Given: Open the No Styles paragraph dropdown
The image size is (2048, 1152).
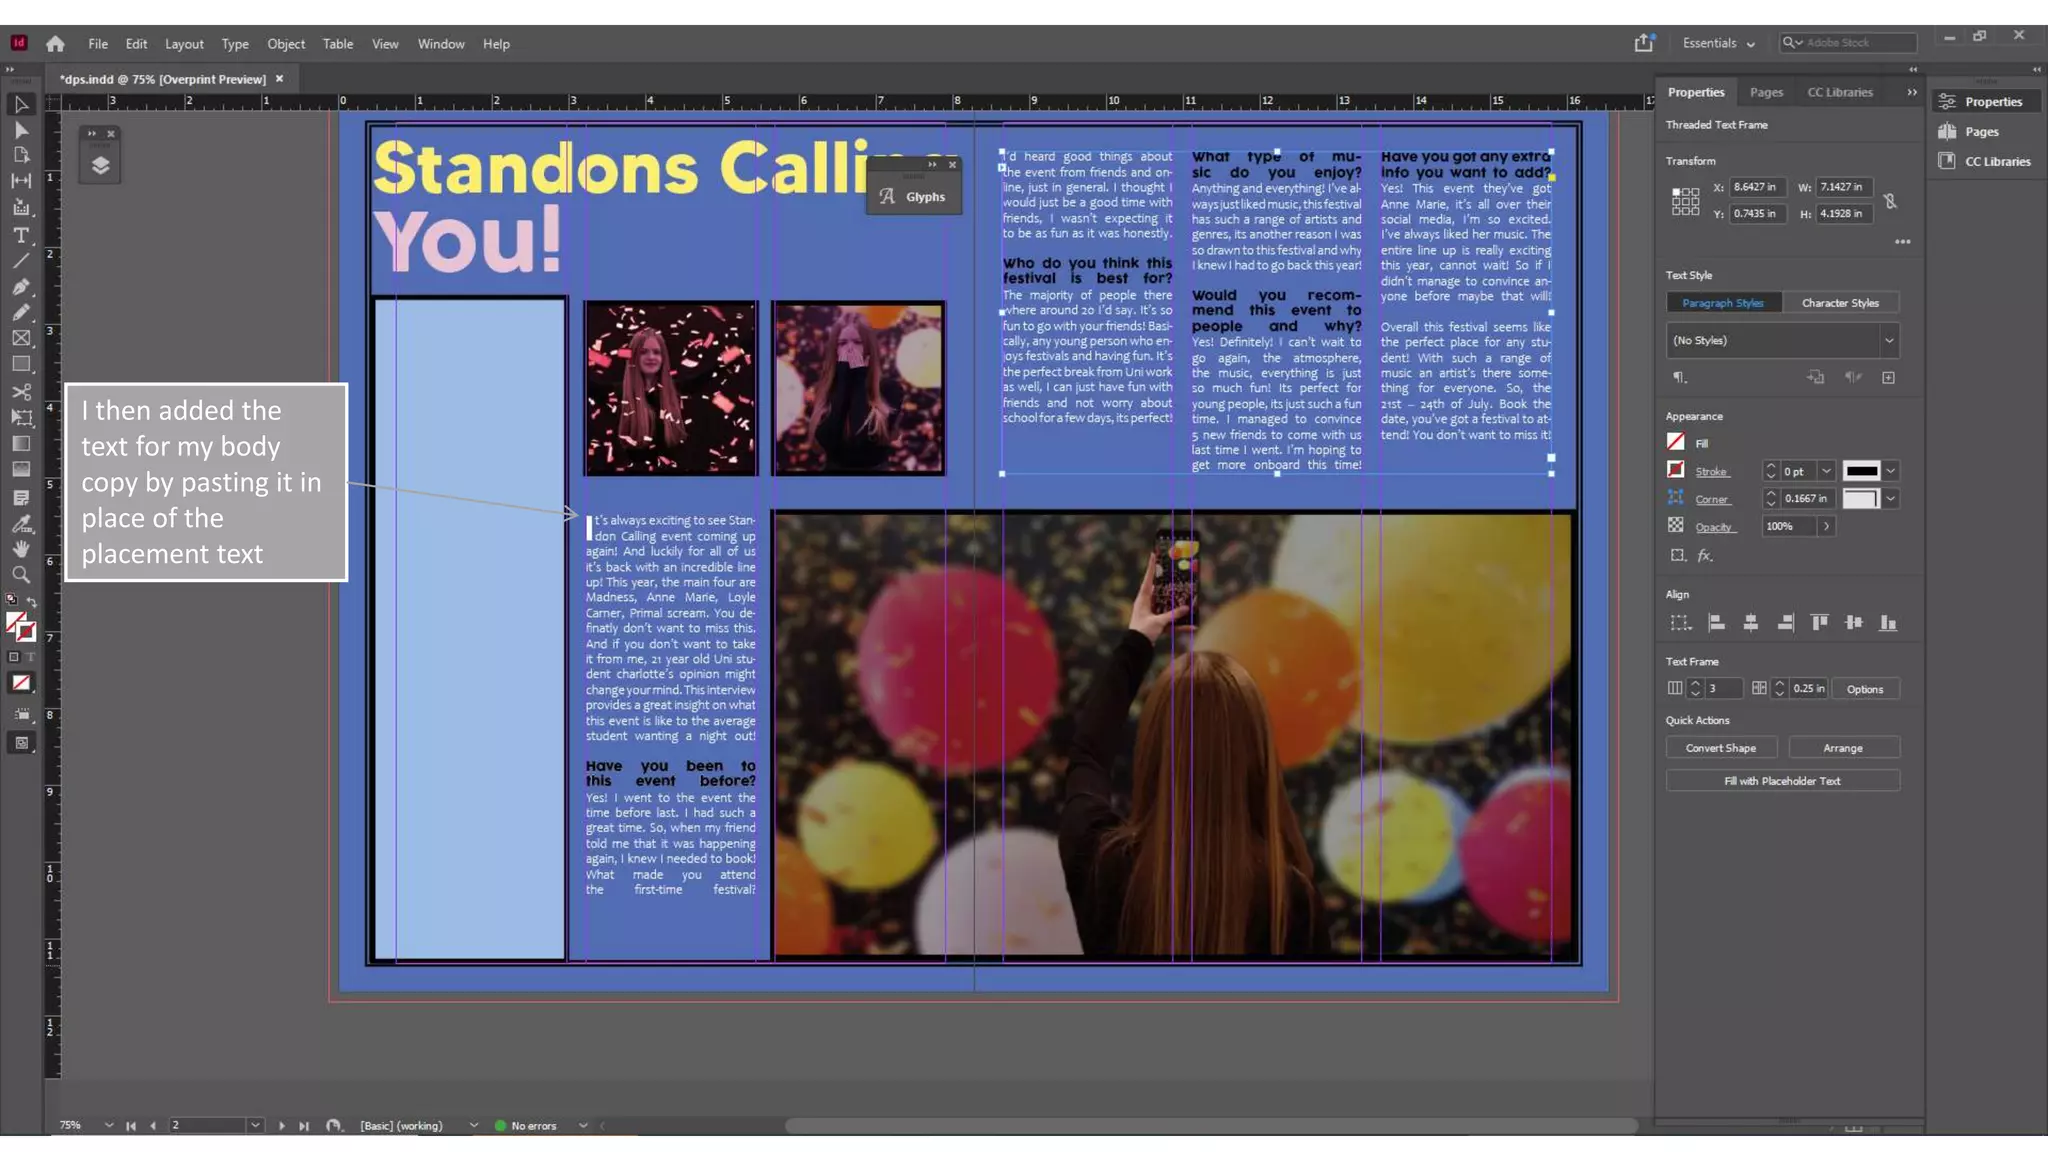Looking at the screenshot, I should [1889, 341].
